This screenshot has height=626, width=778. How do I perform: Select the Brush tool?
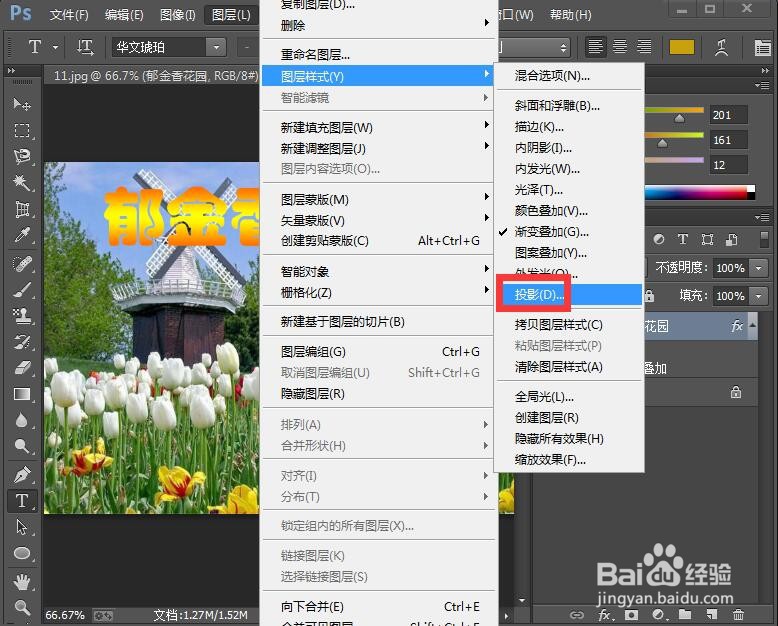pos(22,290)
